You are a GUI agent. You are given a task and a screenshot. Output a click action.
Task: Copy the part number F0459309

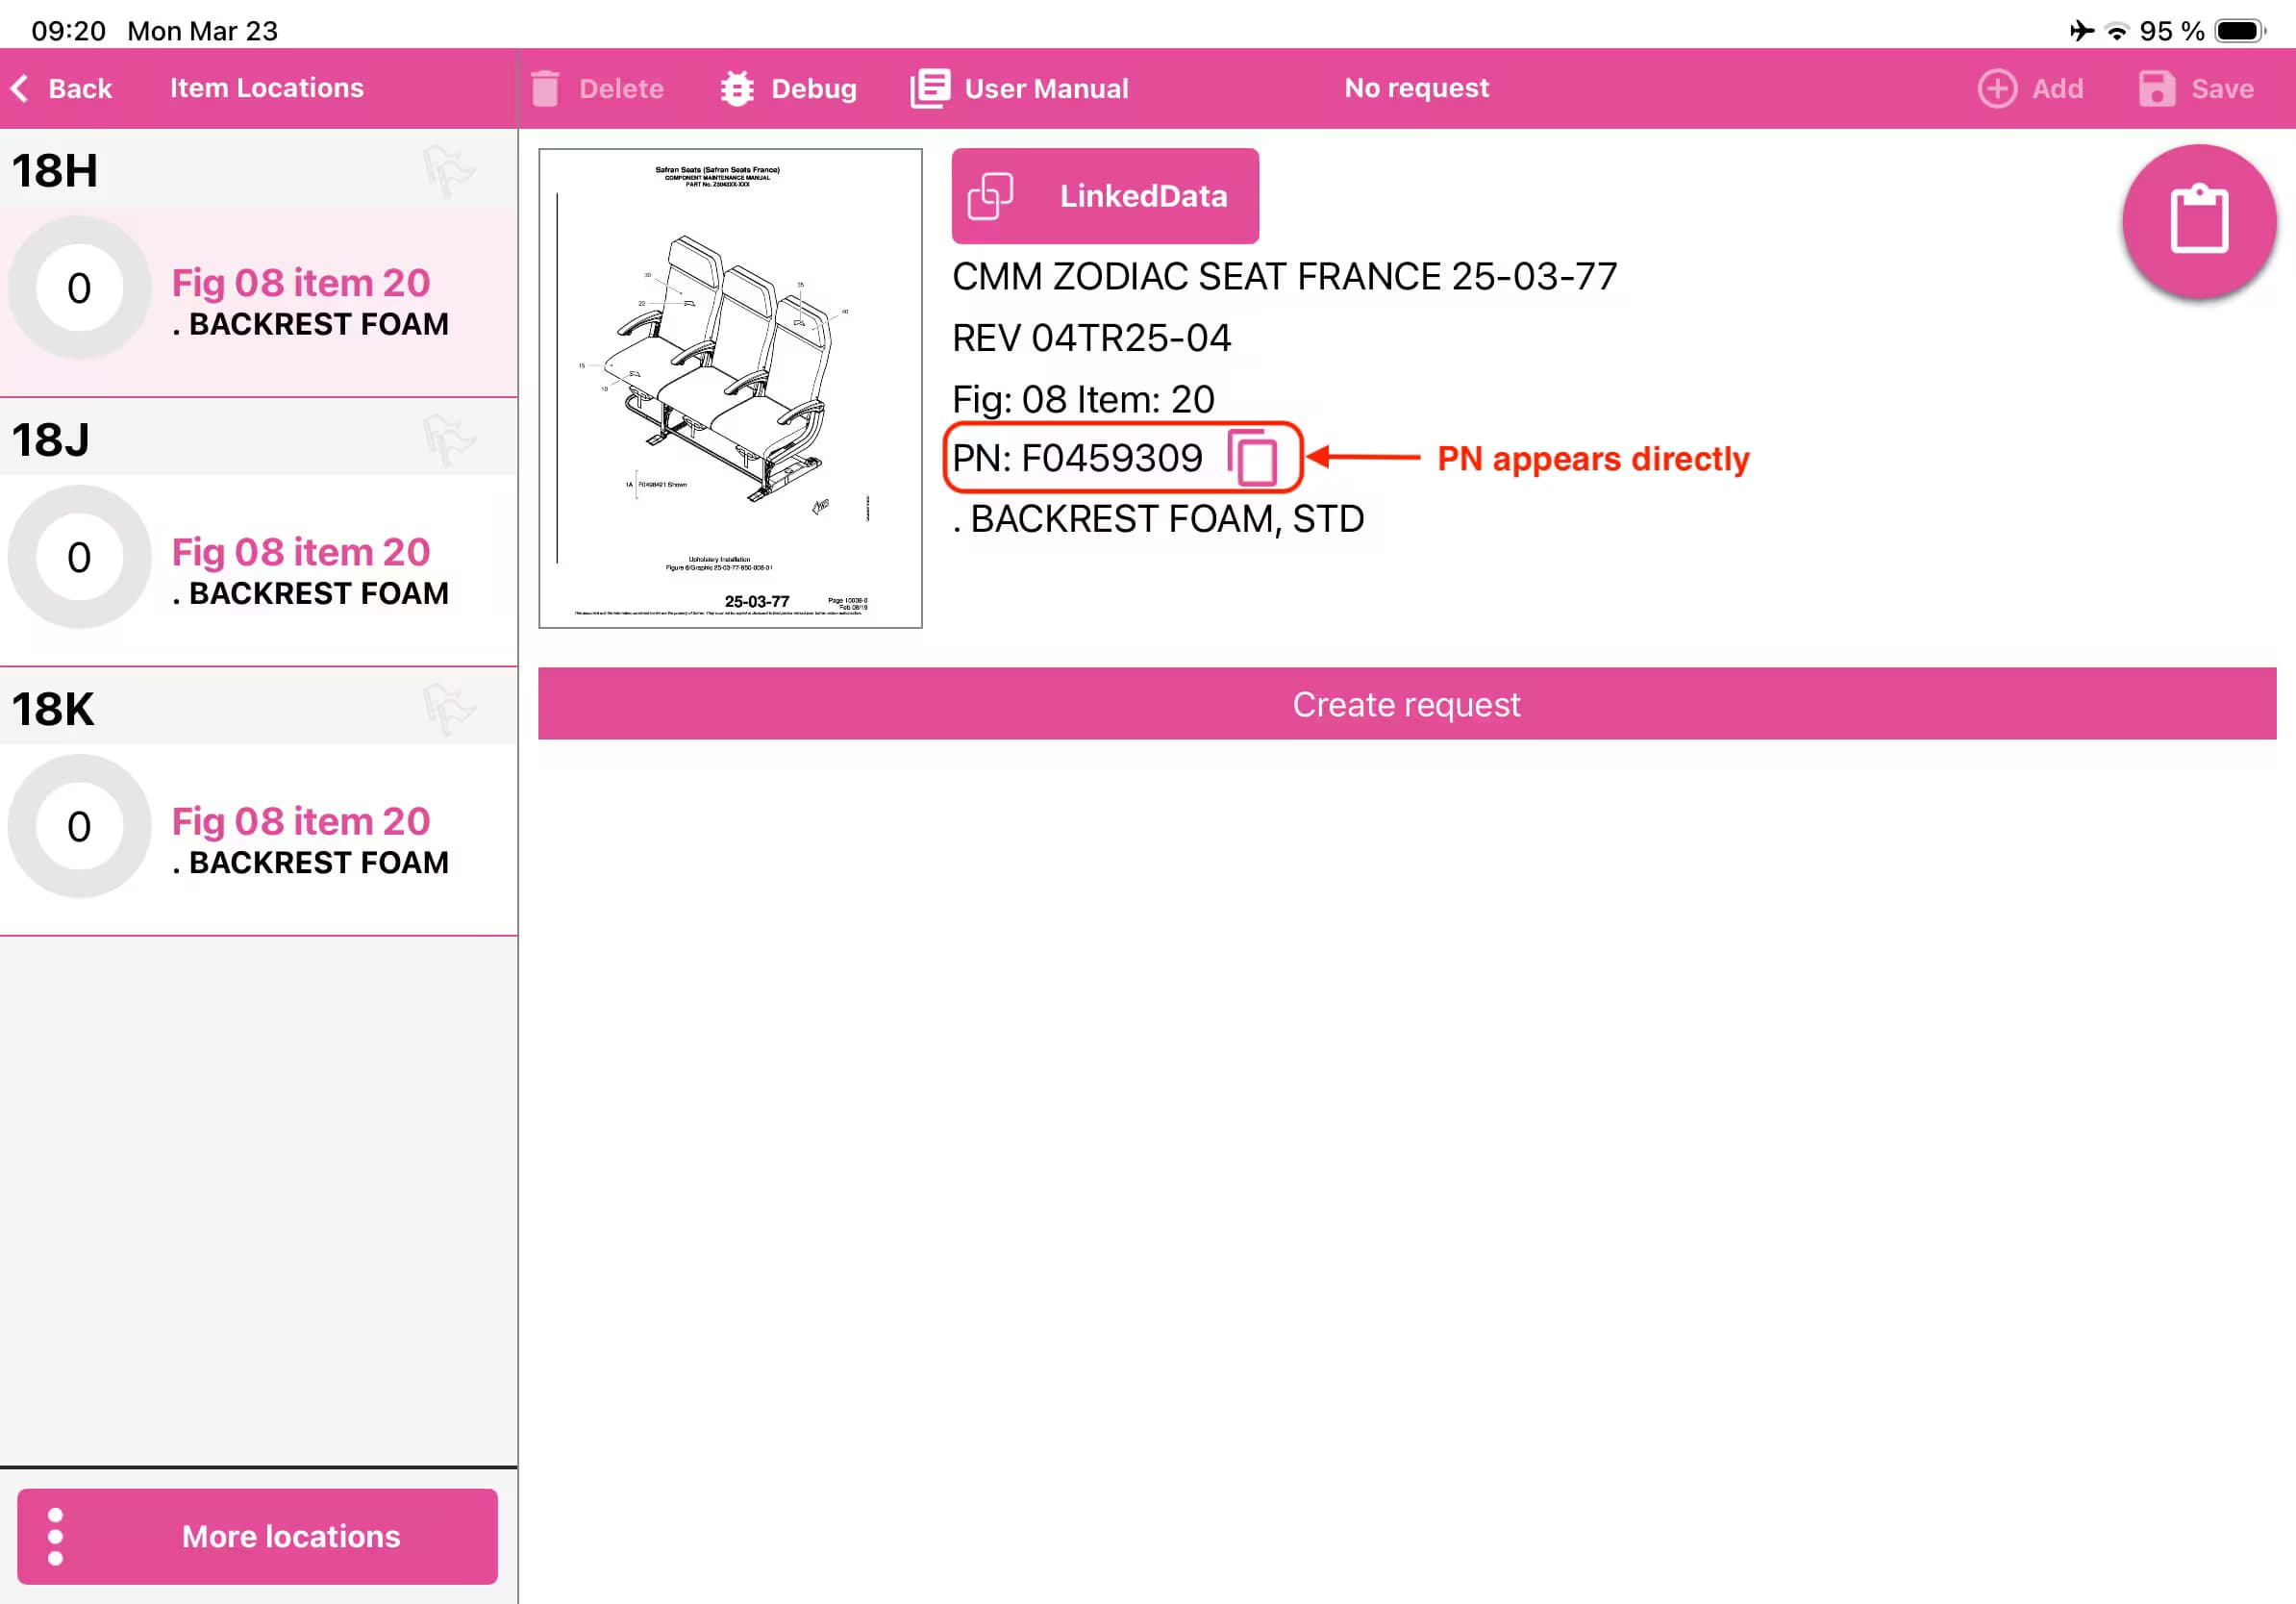1253,459
